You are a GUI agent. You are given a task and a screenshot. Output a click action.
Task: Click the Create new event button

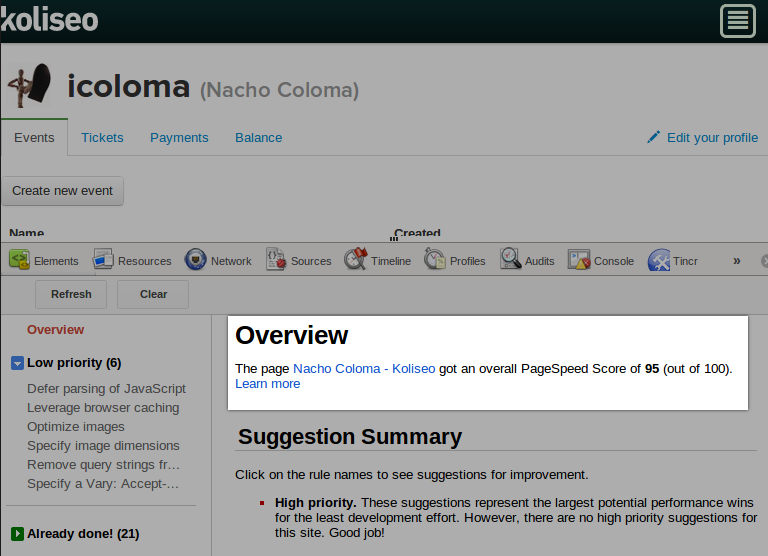(x=63, y=191)
